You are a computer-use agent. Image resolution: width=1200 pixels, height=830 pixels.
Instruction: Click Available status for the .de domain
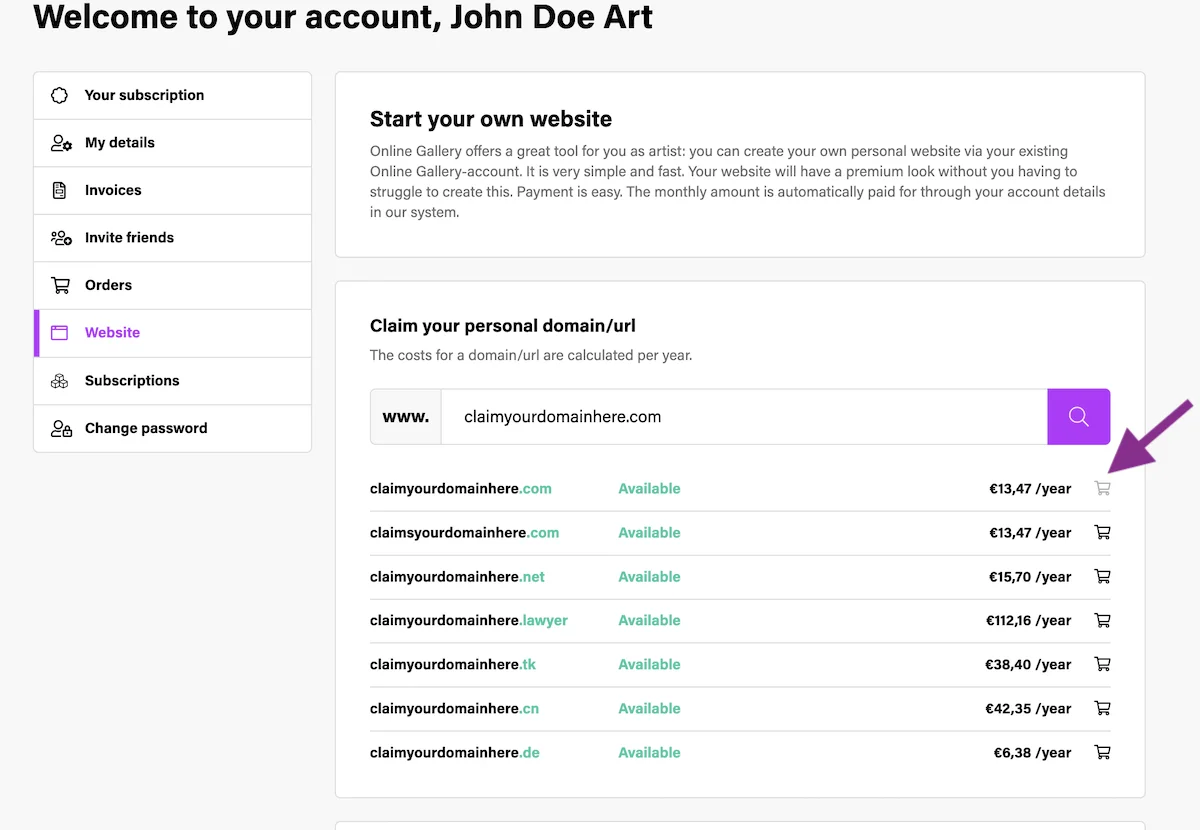(x=649, y=753)
